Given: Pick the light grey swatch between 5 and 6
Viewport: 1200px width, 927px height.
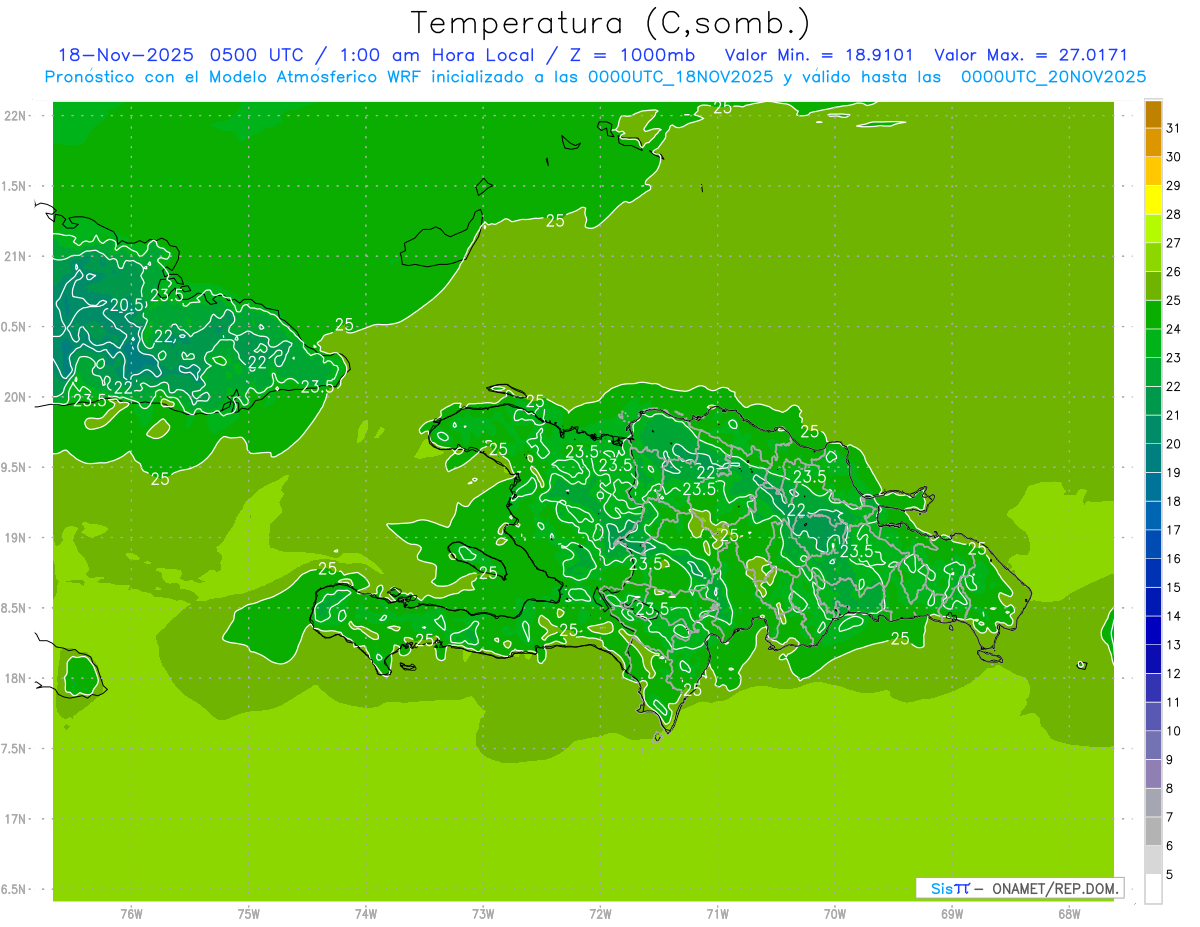Looking at the screenshot, I should point(1153,860).
